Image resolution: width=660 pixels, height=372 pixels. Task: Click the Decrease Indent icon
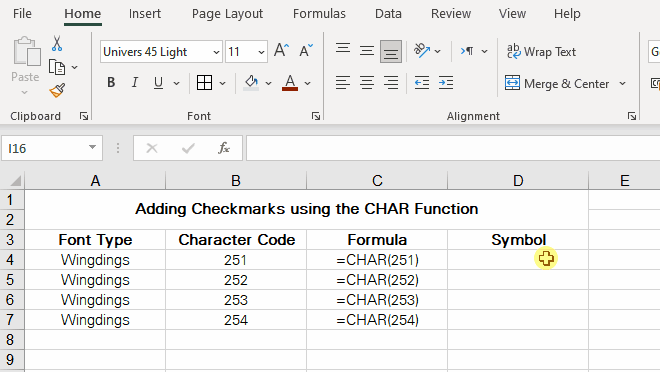click(422, 83)
